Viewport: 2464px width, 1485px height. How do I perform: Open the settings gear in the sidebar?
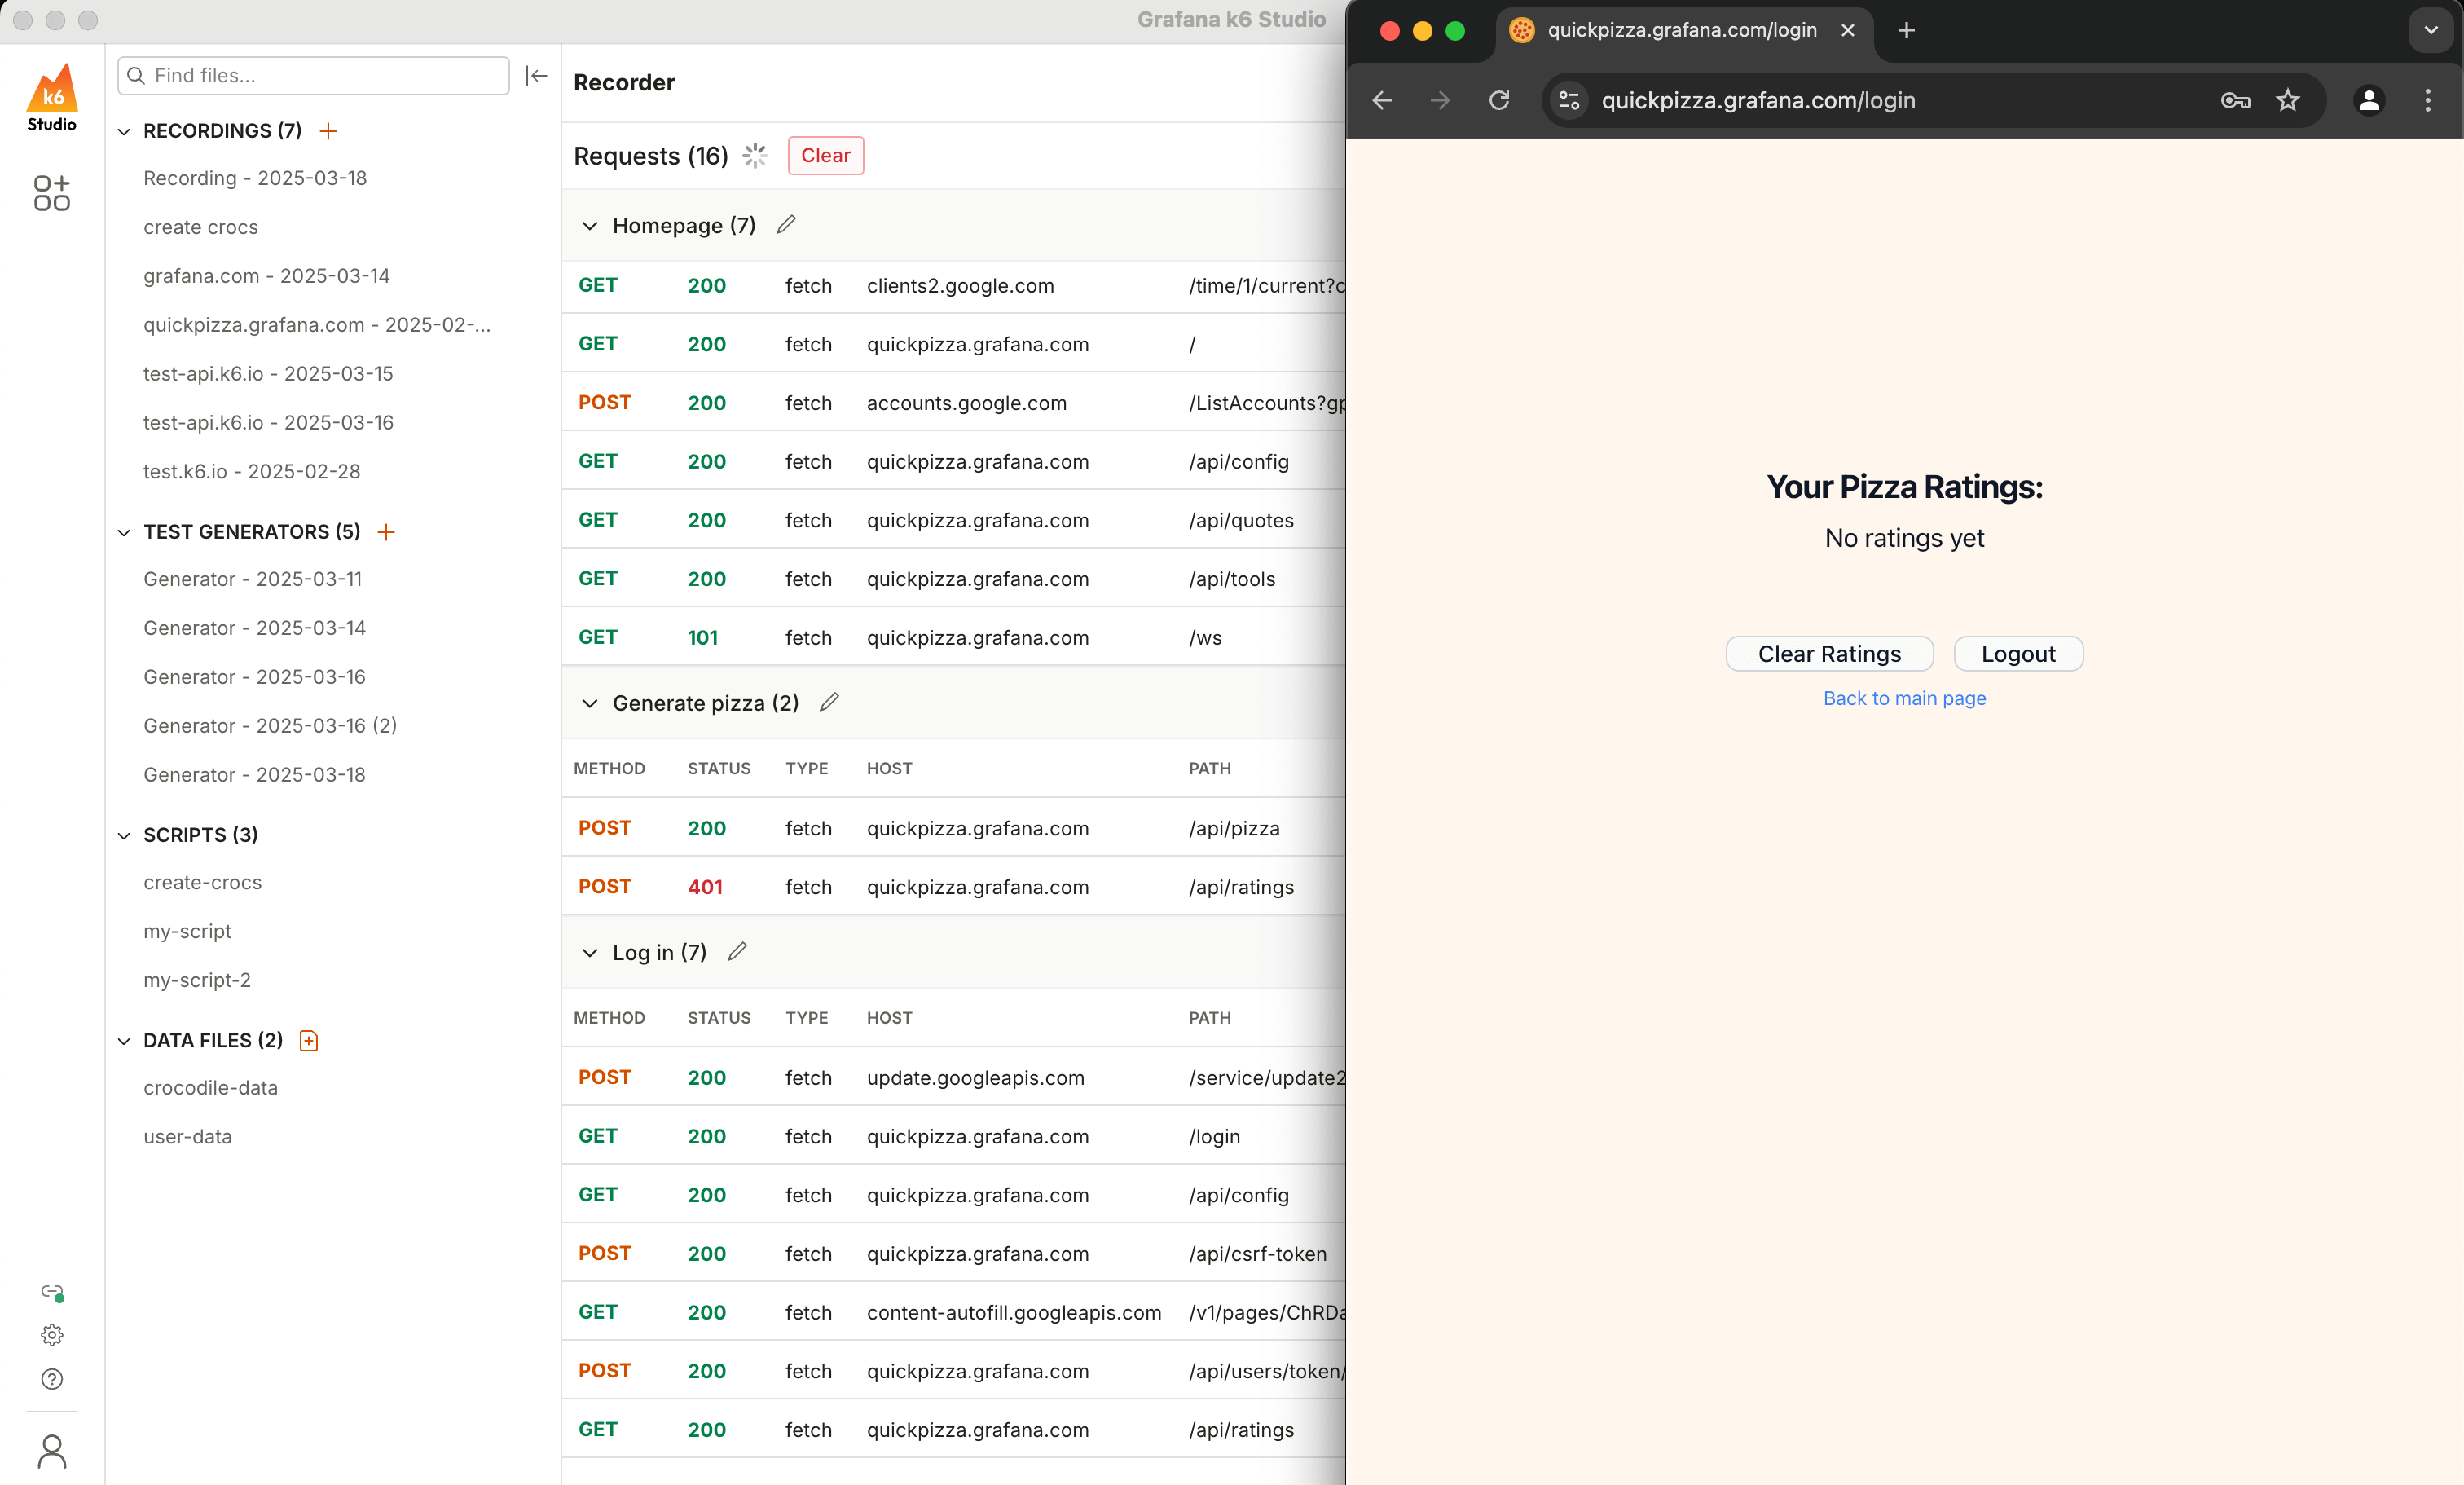[x=52, y=1335]
